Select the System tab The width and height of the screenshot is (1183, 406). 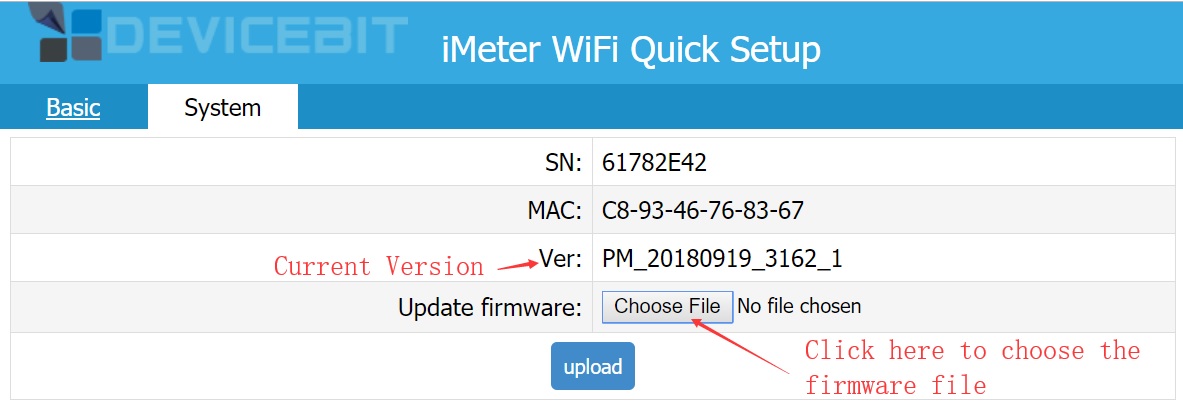222,108
